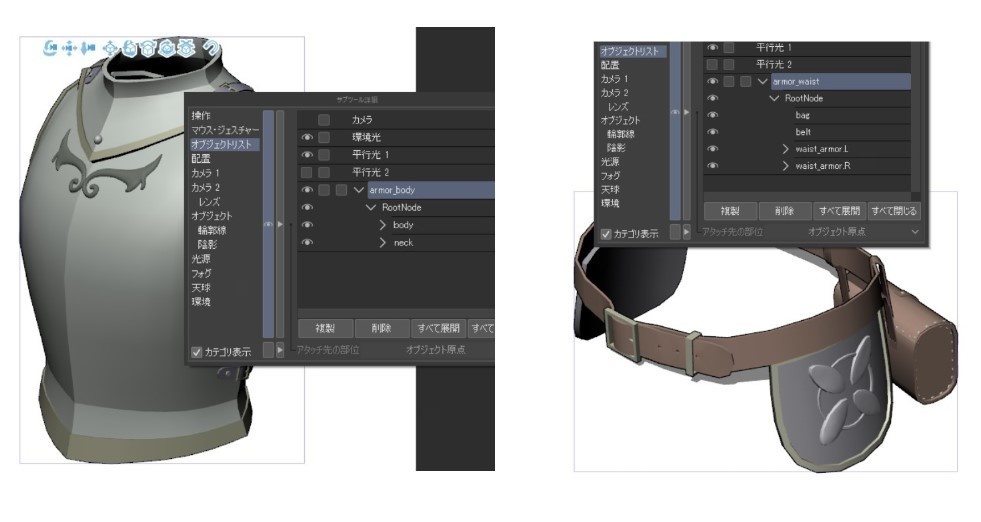The height and width of the screenshot is (522, 981).
Task: Click すべて閉じる button in right panel
Action: 894,211
